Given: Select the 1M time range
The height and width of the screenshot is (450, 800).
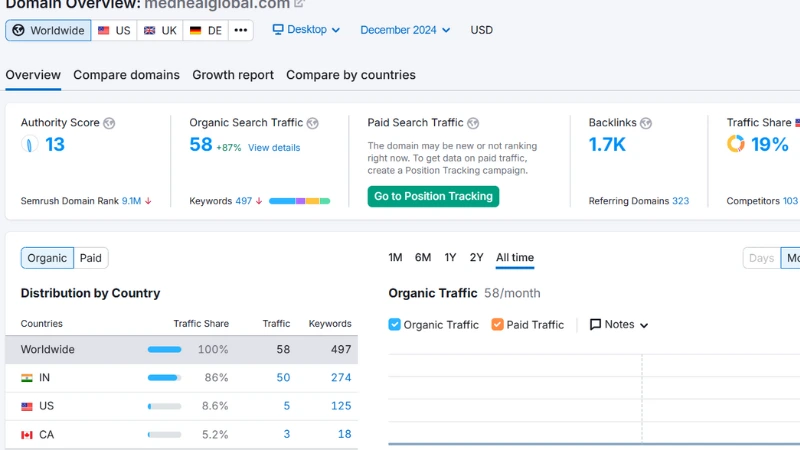Looking at the screenshot, I should (395, 258).
